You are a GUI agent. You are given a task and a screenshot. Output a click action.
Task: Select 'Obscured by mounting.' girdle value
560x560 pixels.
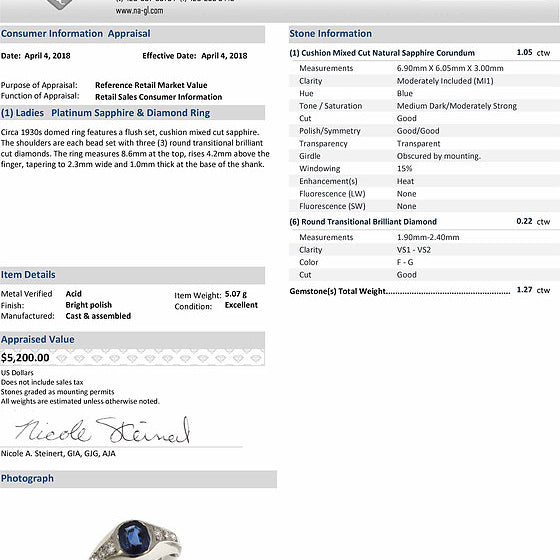[439, 156]
